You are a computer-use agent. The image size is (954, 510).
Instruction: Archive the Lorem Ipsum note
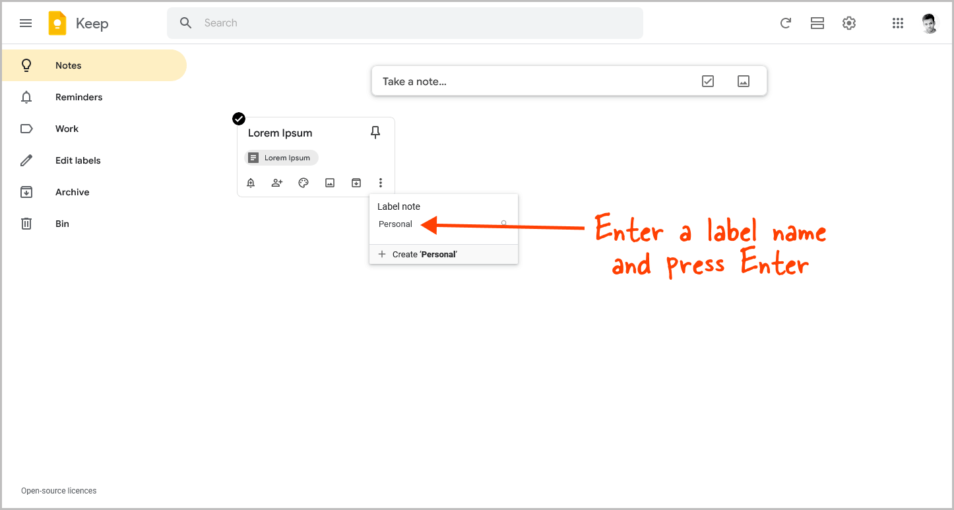[356, 183]
